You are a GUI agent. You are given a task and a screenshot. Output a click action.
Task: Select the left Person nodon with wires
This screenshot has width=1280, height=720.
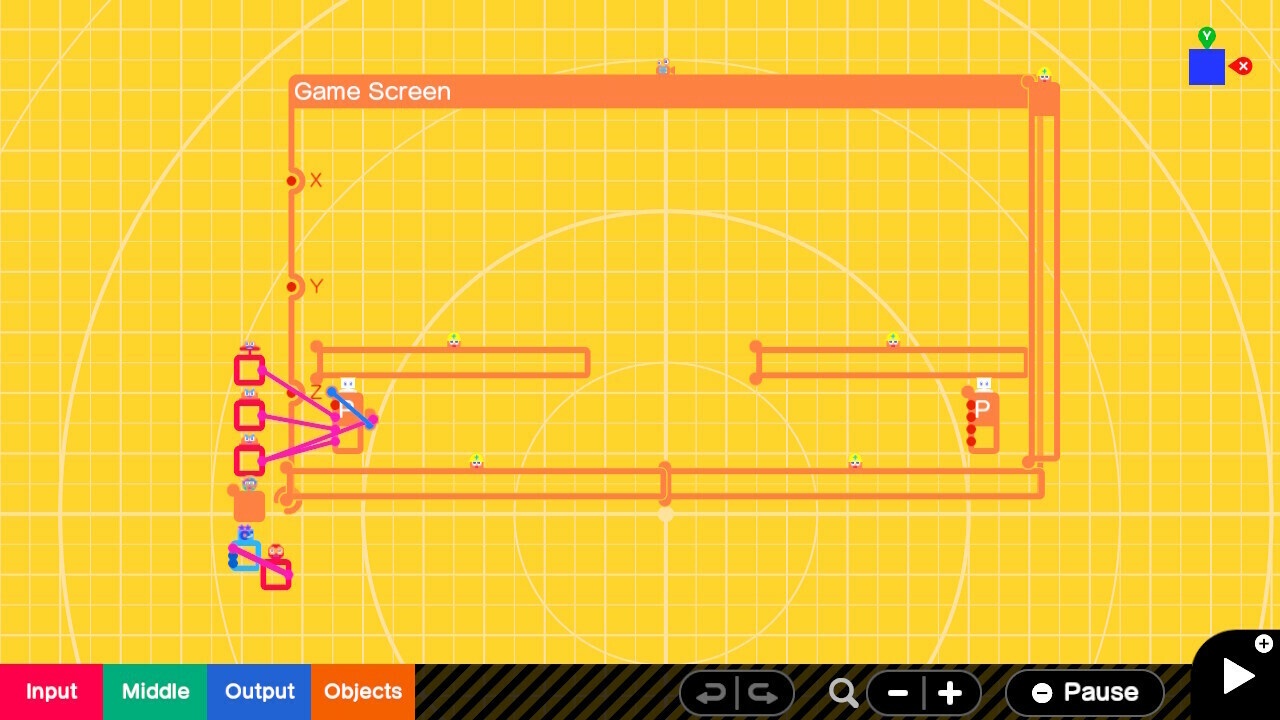347,422
